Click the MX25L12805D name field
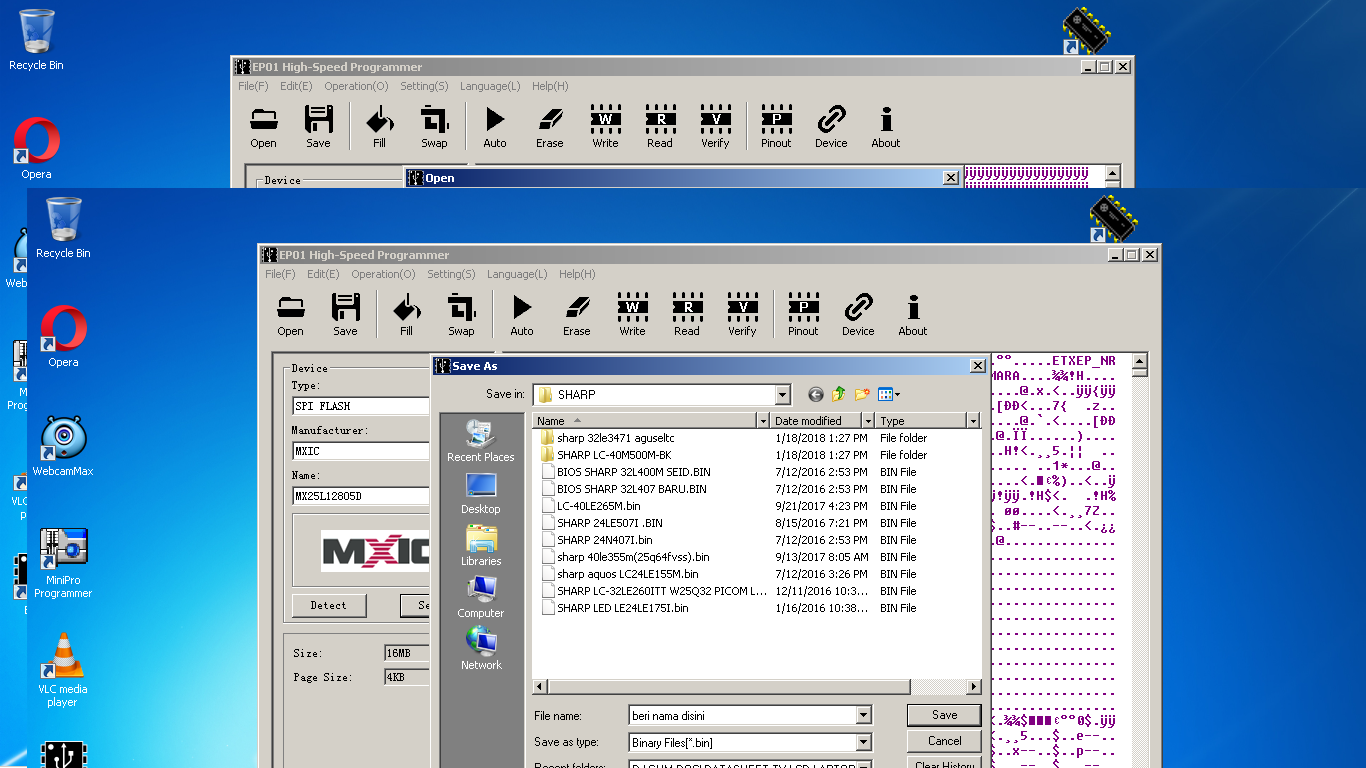 click(x=361, y=496)
